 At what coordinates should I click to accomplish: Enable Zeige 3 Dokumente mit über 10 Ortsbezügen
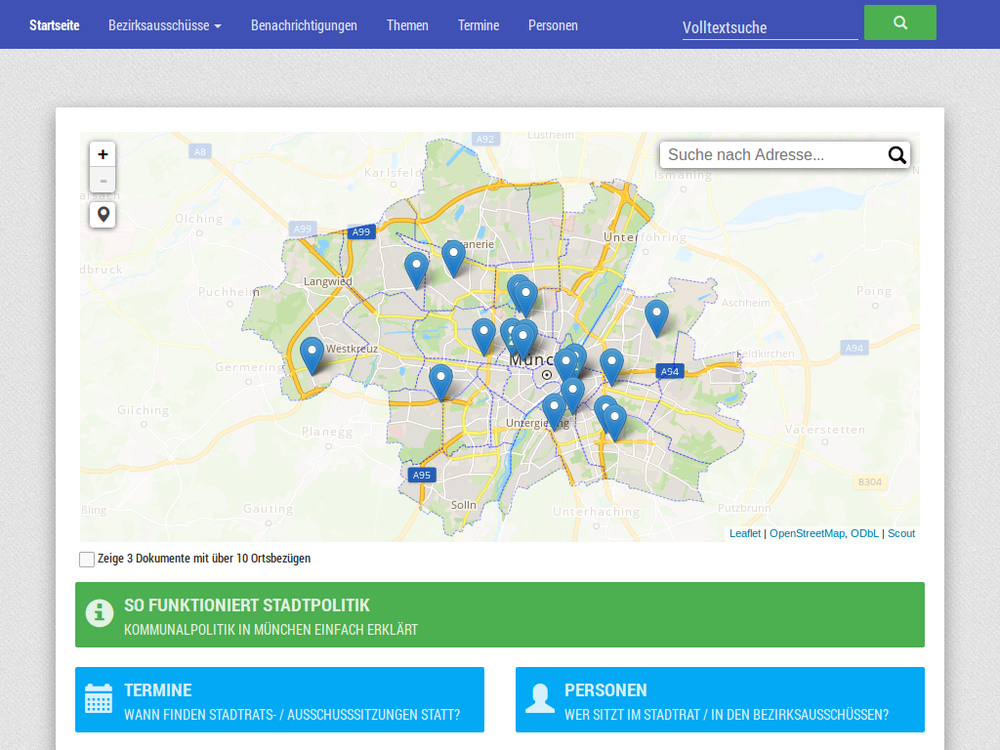point(87,559)
